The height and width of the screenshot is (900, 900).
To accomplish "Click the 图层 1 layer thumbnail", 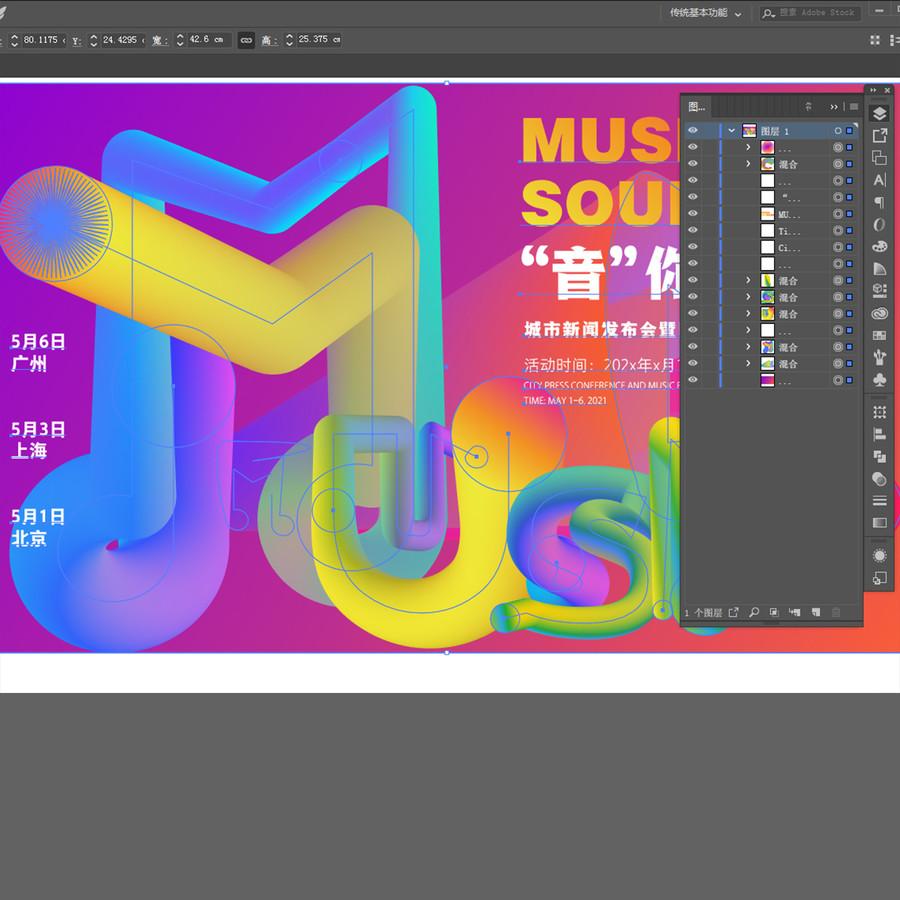I will click(x=749, y=131).
